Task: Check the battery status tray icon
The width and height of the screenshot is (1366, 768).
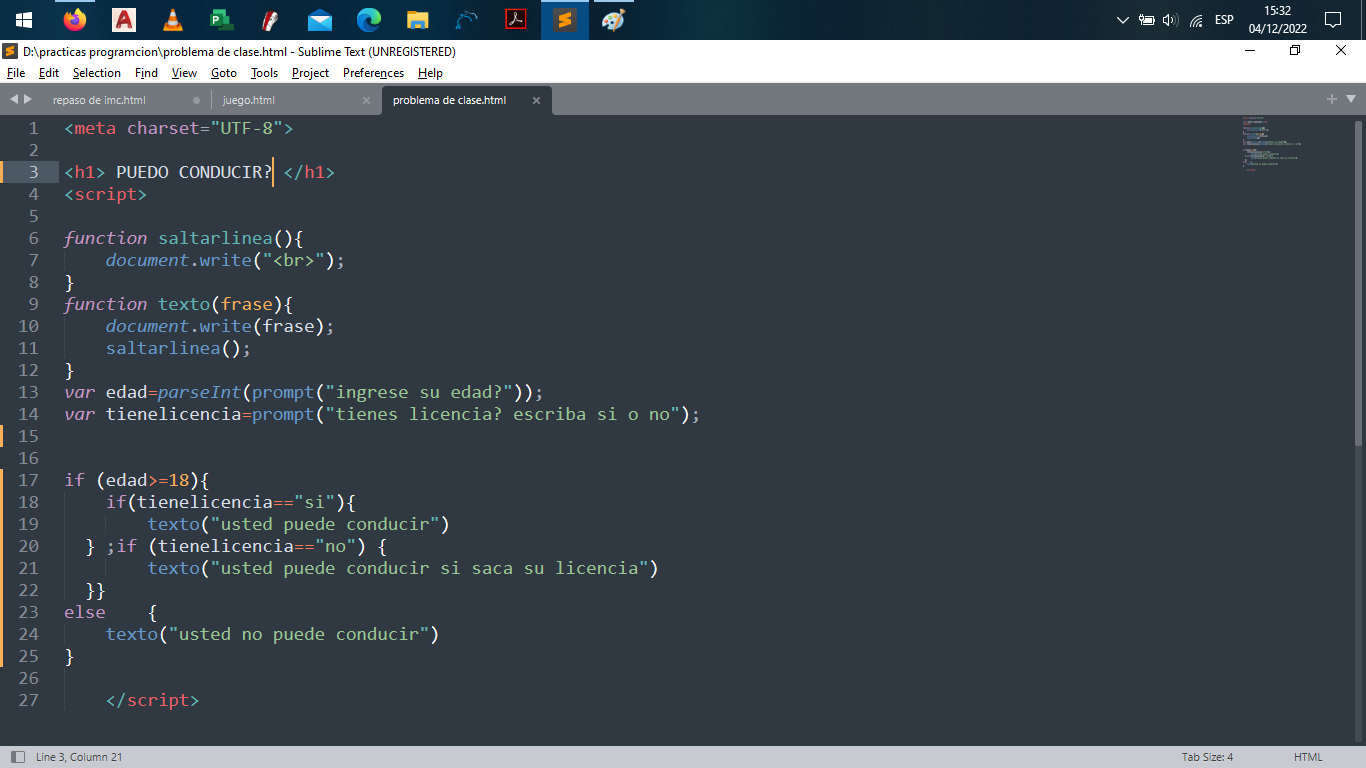Action: pyautogui.click(x=1147, y=20)
